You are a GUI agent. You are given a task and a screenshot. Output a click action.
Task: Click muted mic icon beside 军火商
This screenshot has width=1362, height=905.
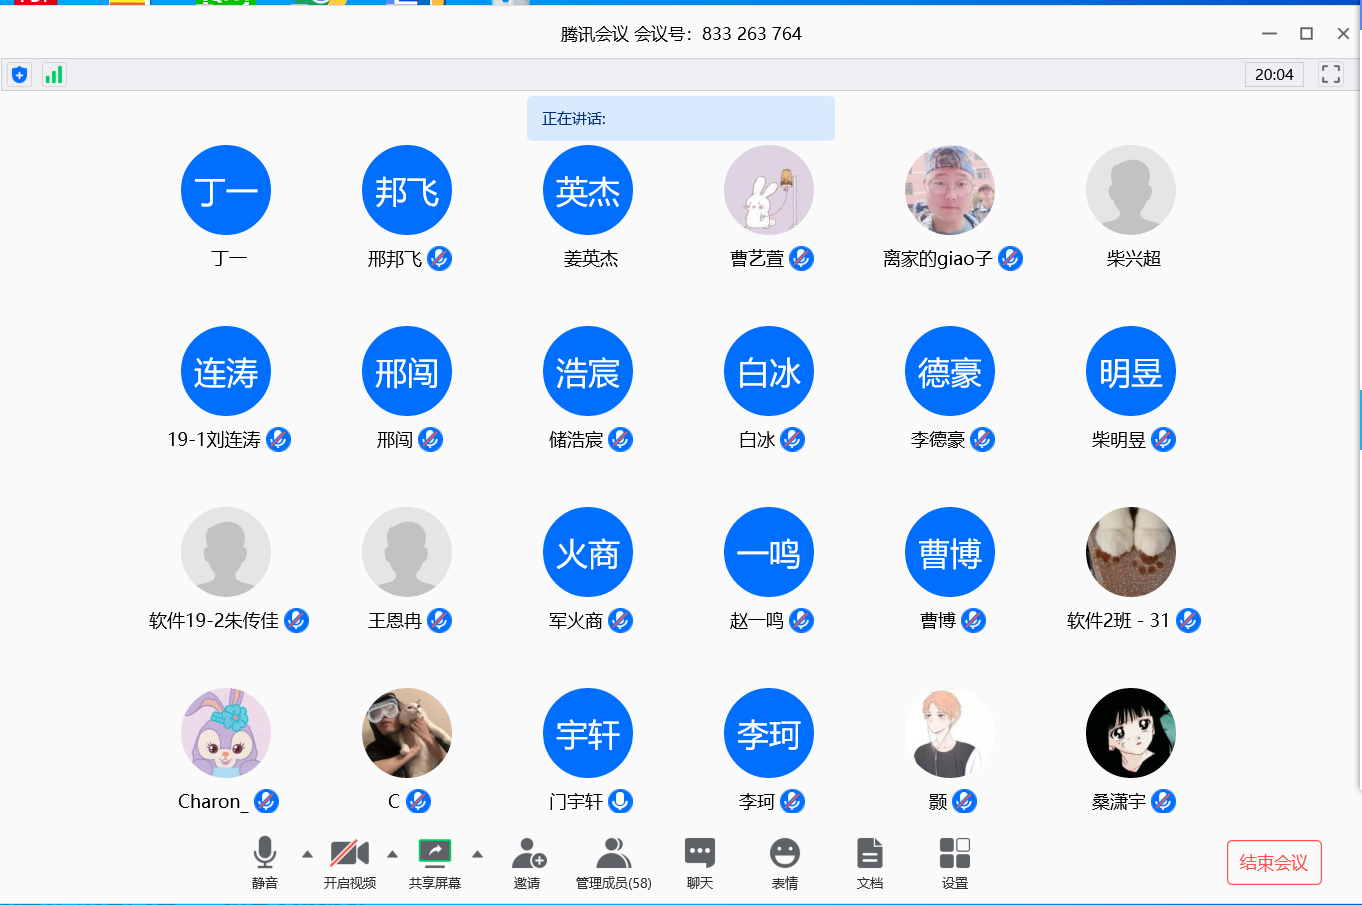621,621
